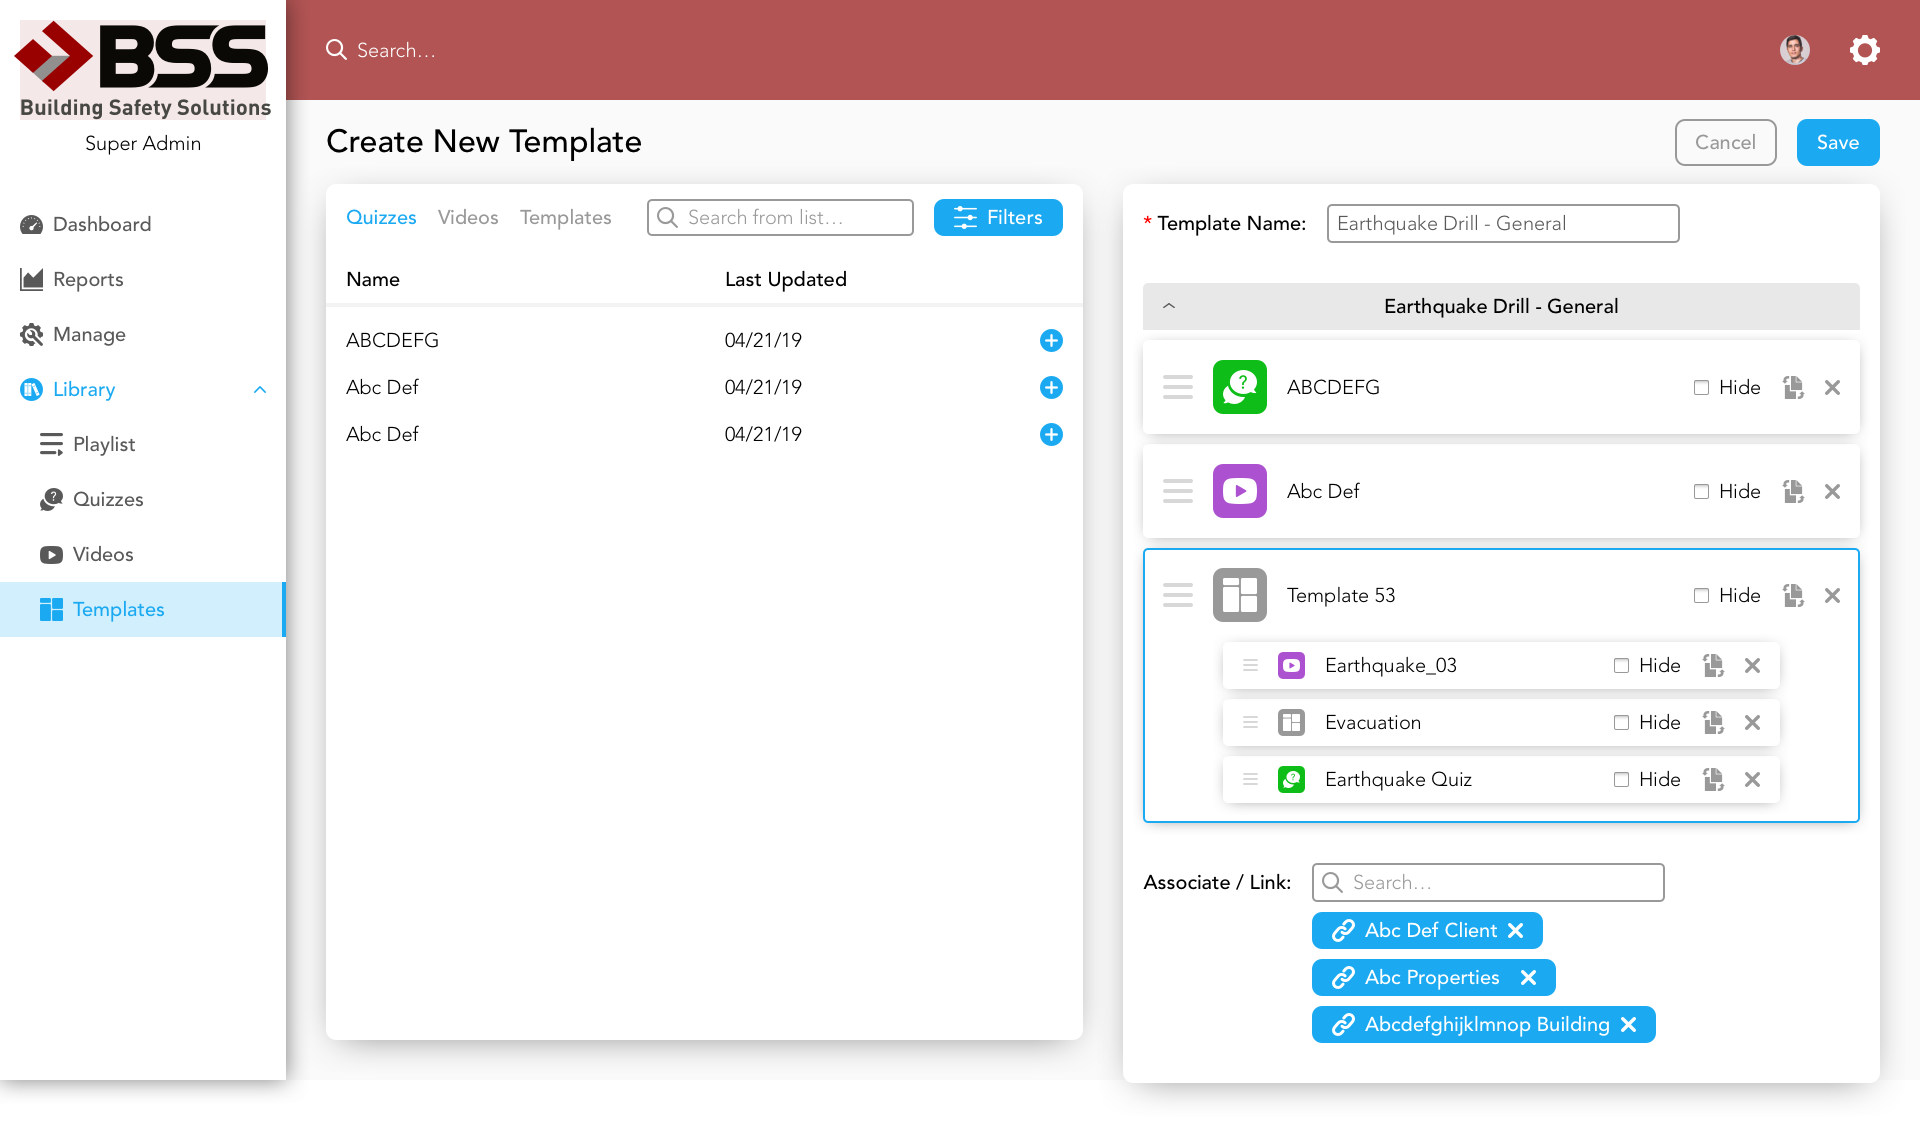
Task: Click the user profile avatar
Action: click(x=1795, y=50)
